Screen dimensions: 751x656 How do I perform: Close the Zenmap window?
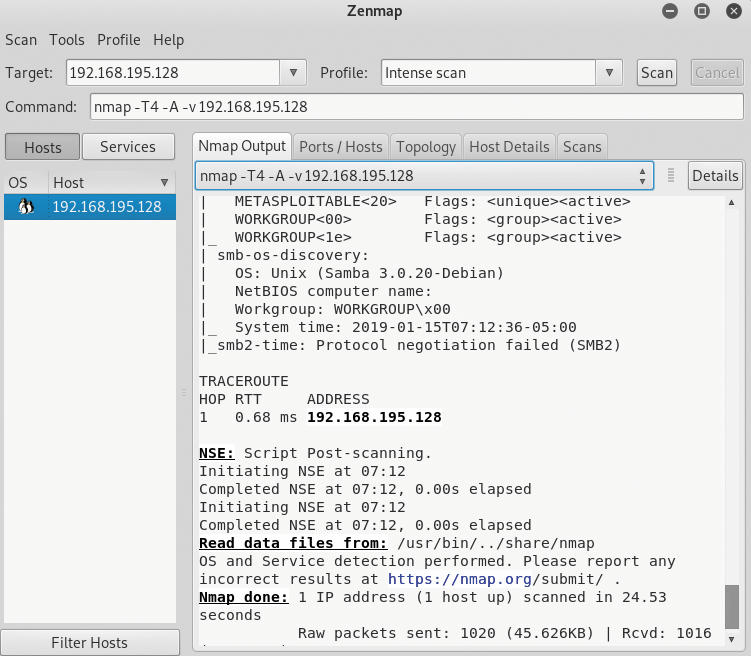pyautogui.click(x=733, y=11)
